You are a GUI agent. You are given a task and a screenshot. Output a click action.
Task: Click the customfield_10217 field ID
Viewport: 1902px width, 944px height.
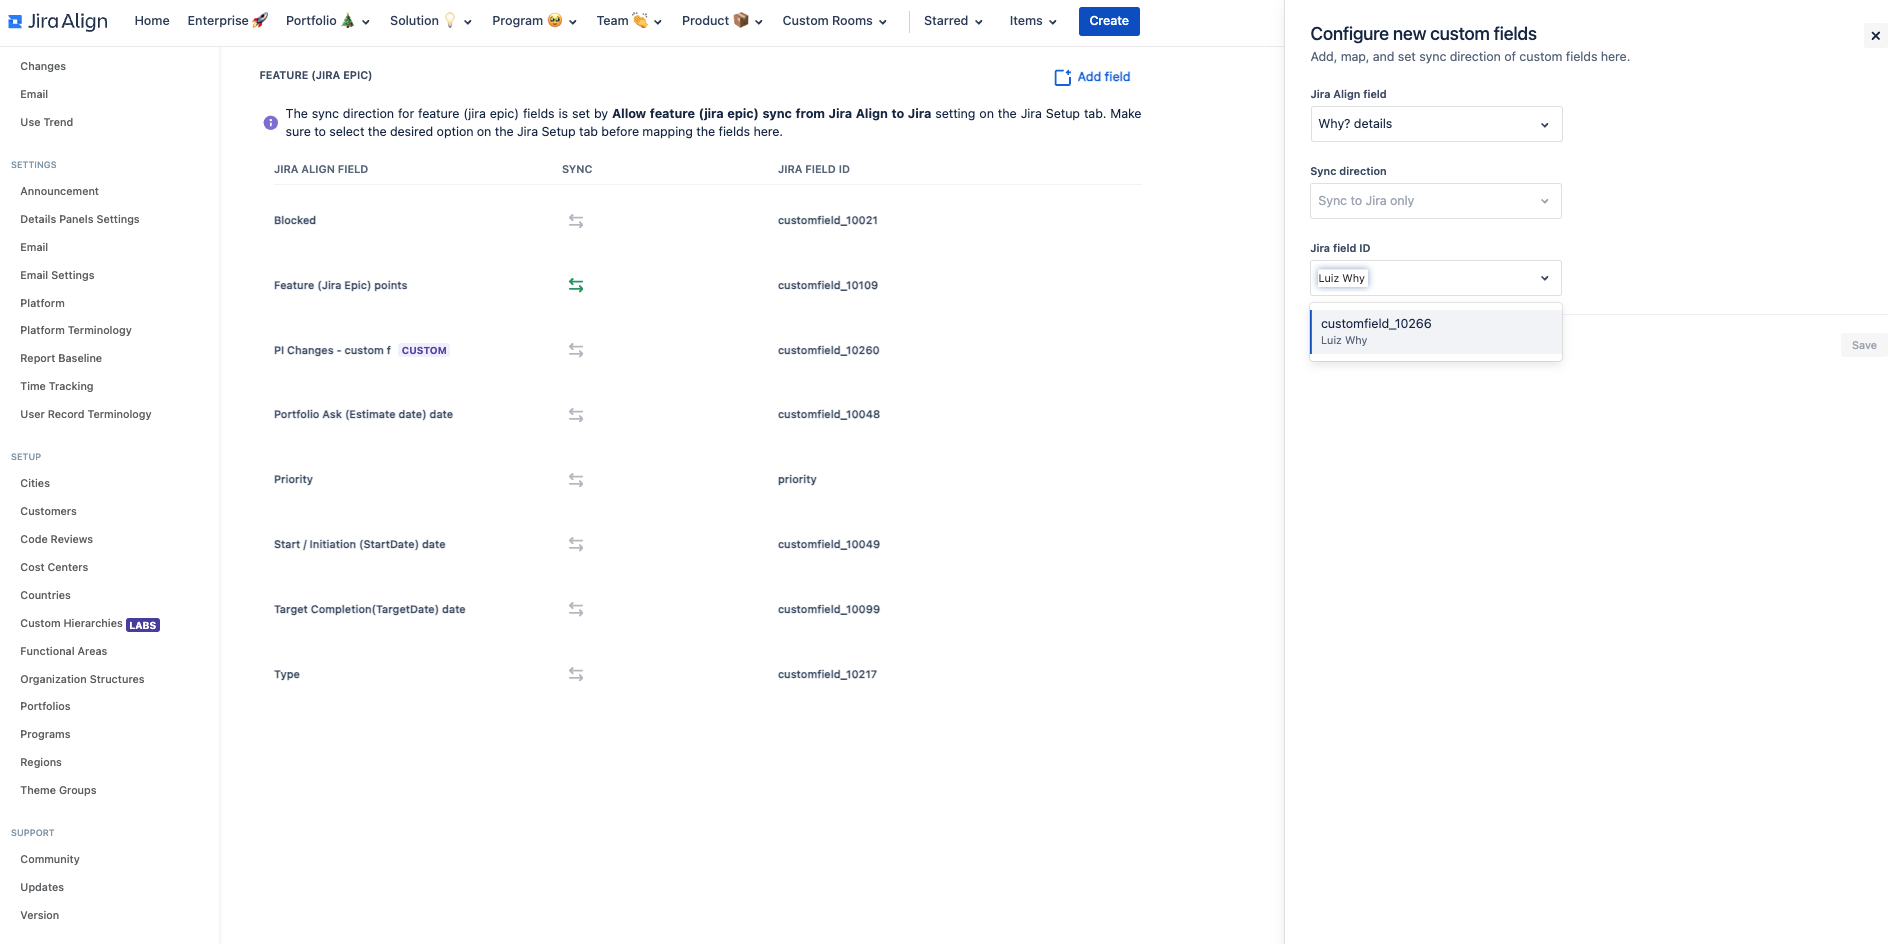click(x=827, y=675)
